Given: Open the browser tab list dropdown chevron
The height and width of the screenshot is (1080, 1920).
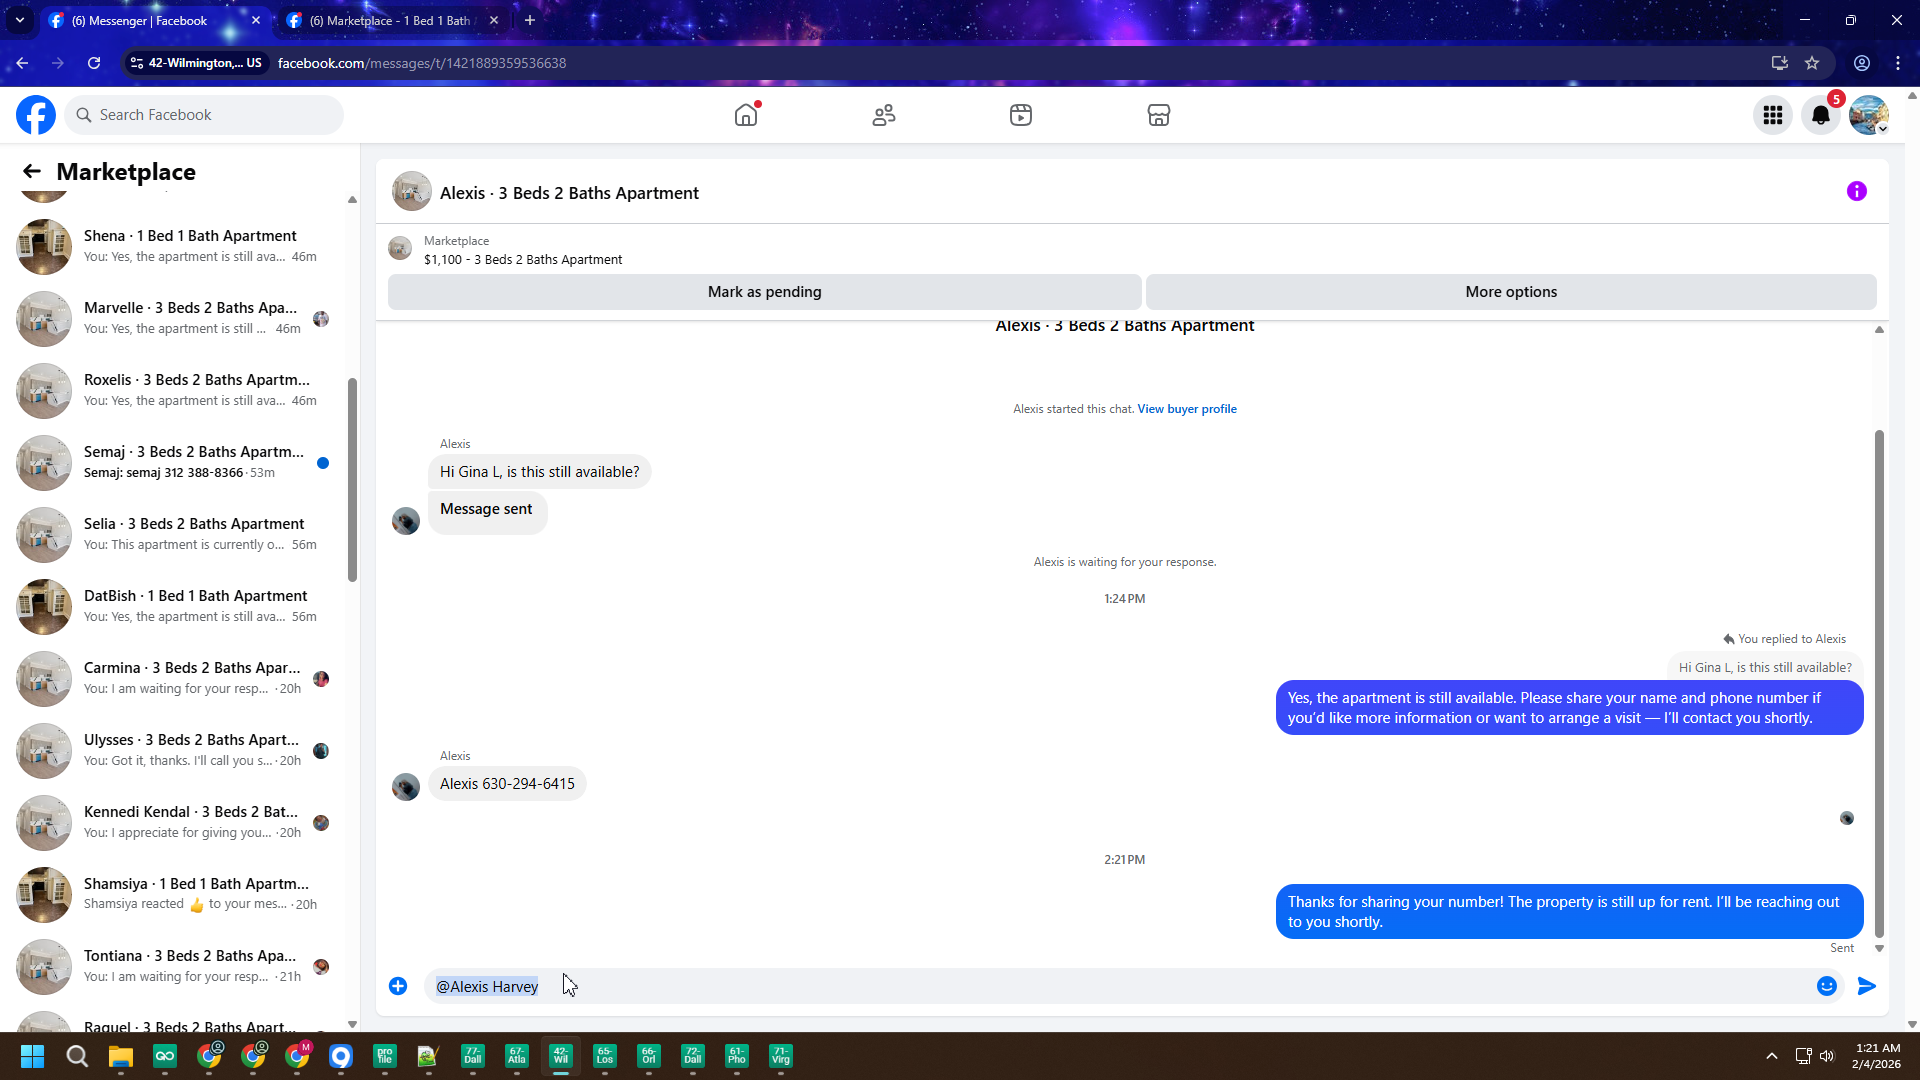Looking at the screenshot, I should pyautogui.click(x=19, y=20).
